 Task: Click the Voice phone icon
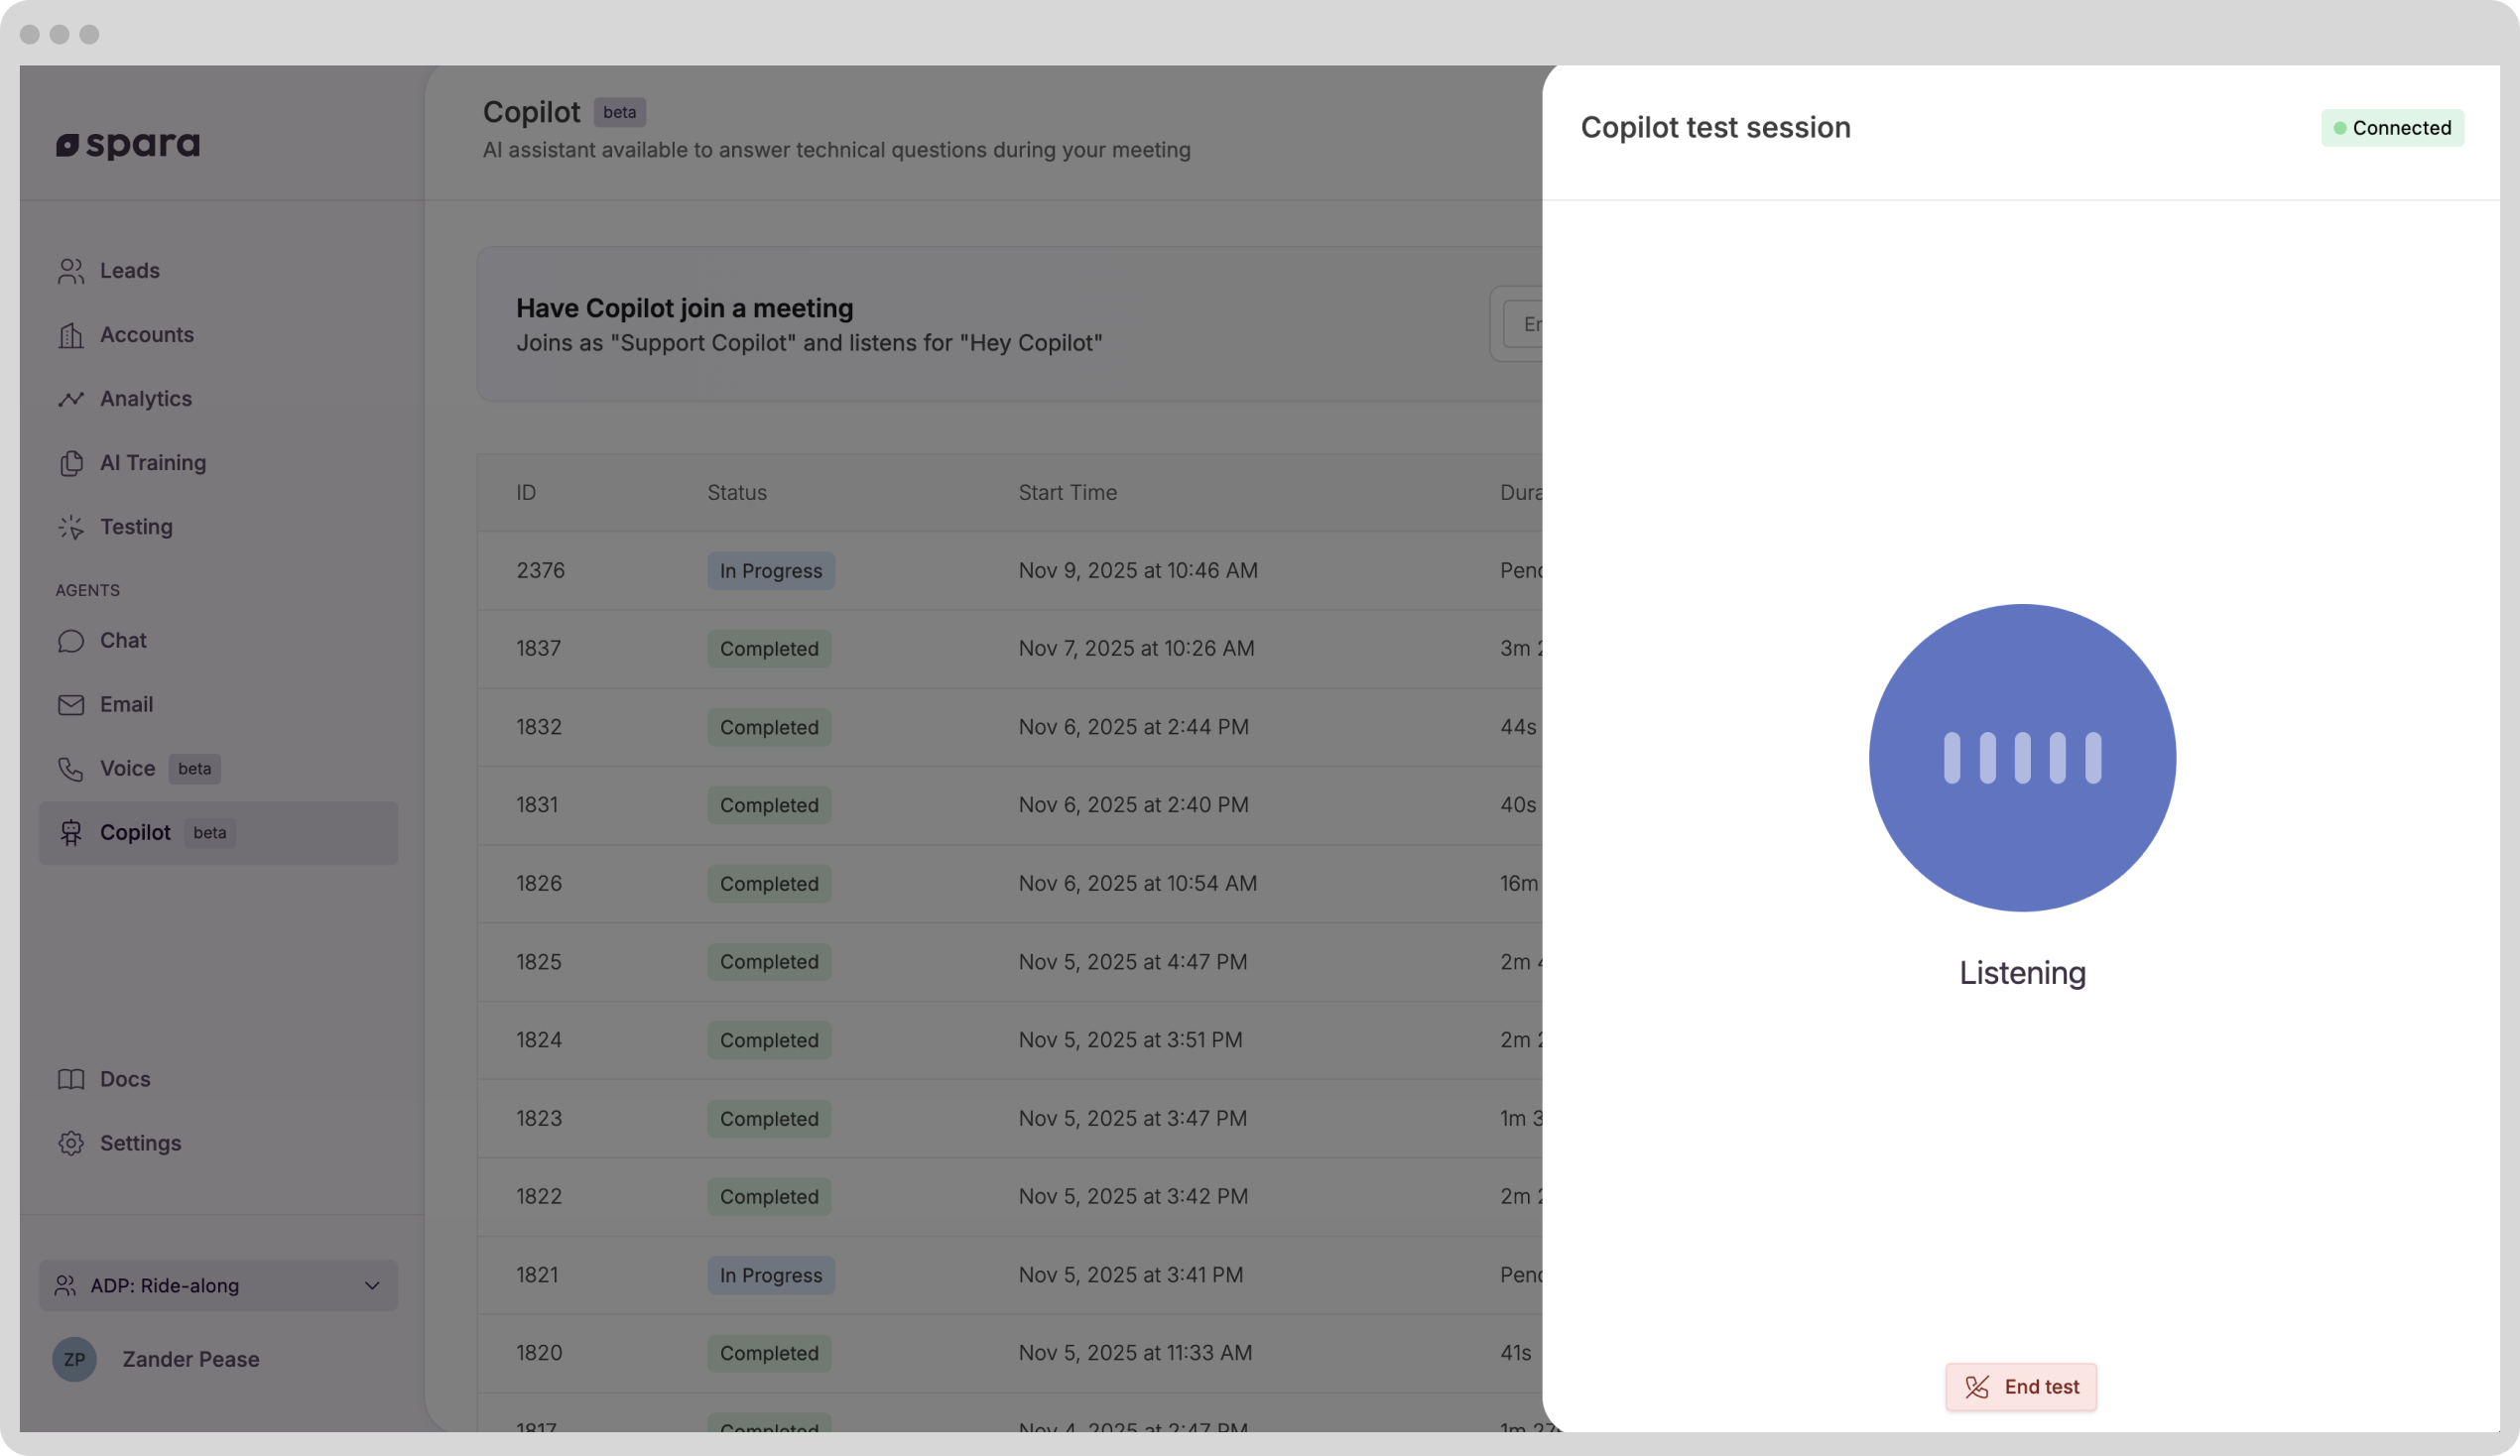click(x=70, y=769)
